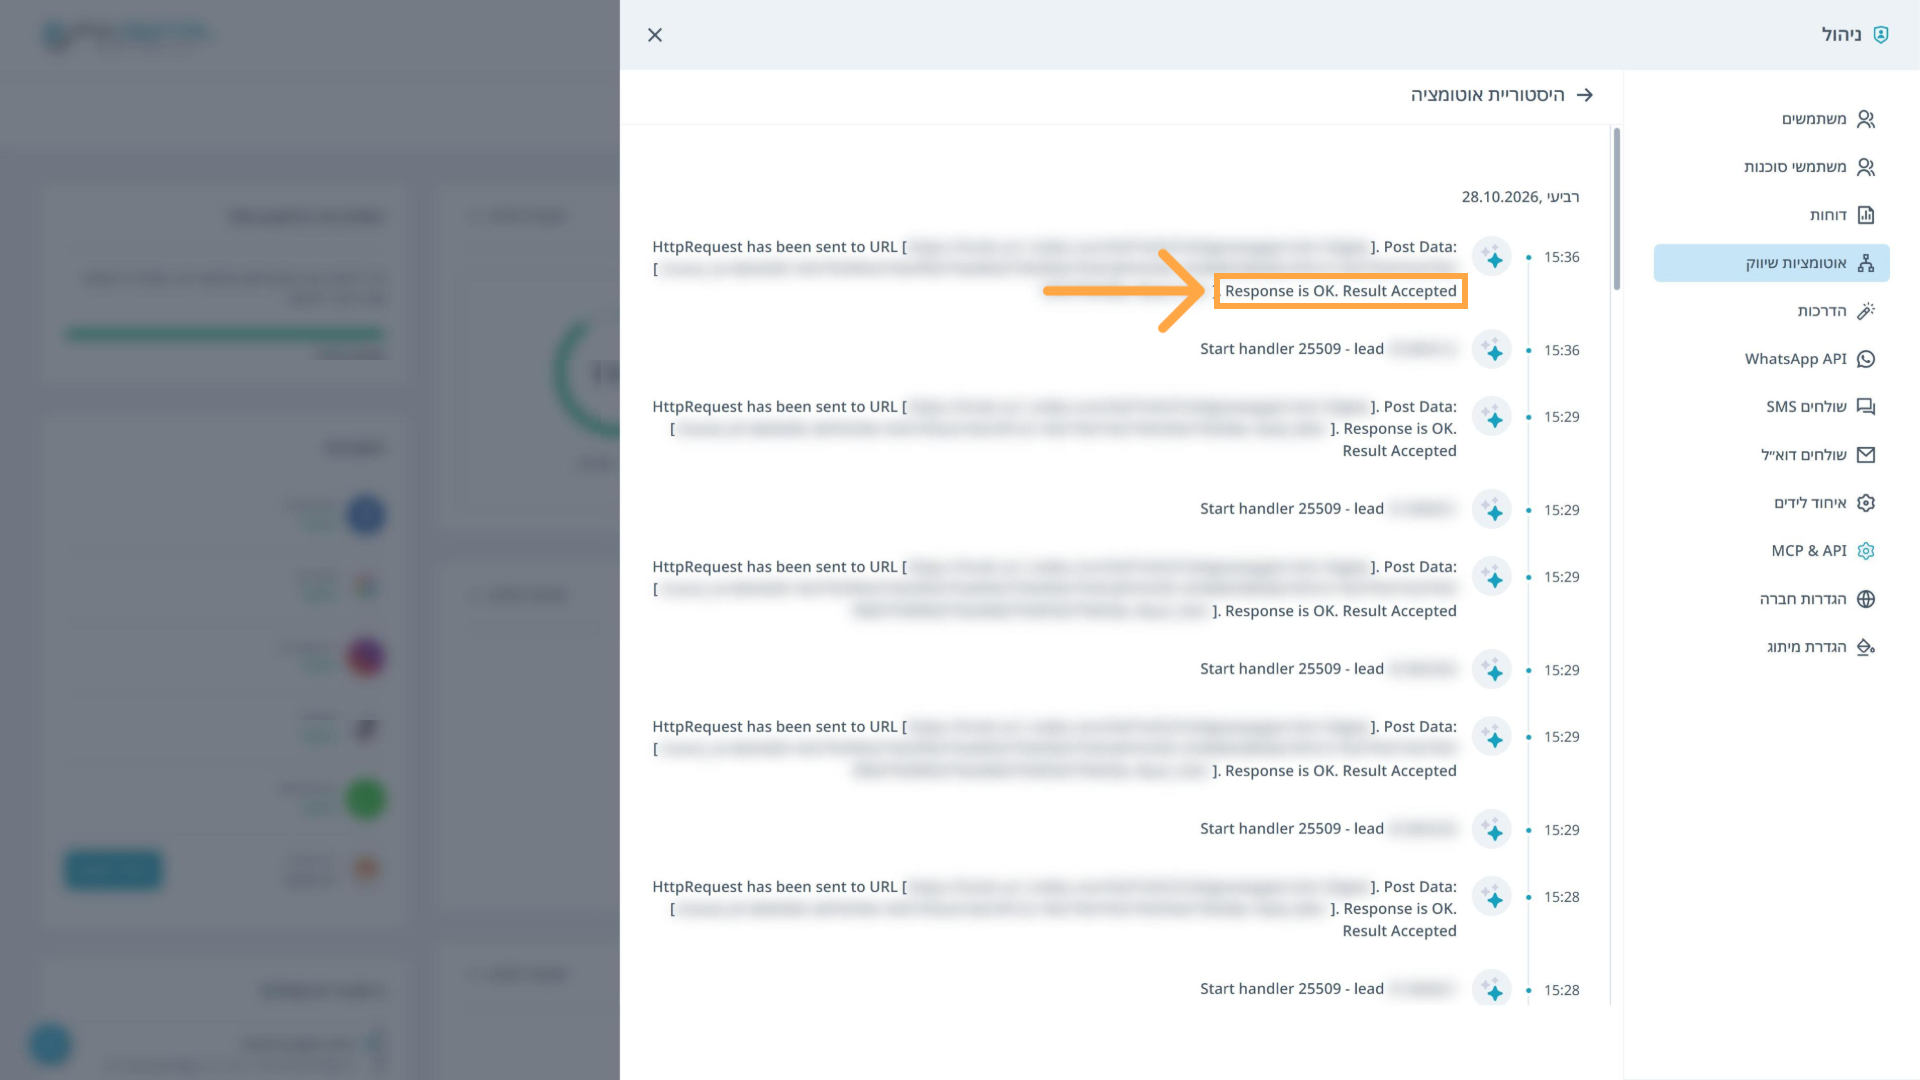Click the sparkle icon of the 15:28 Start handler entry
Viewport: 1920px width, 1080px height.
(x=1492, y=990)
